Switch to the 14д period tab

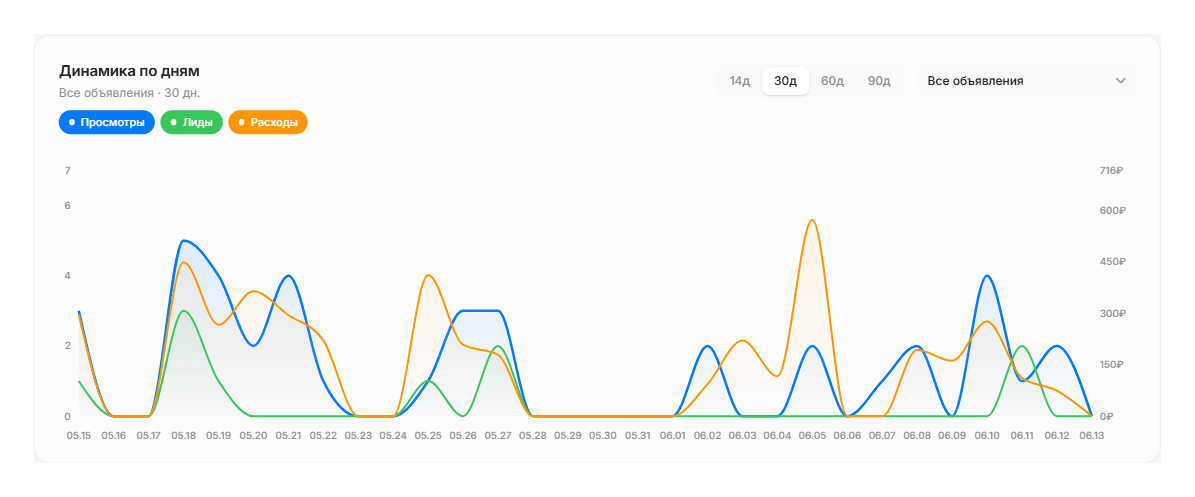point(740,81)
